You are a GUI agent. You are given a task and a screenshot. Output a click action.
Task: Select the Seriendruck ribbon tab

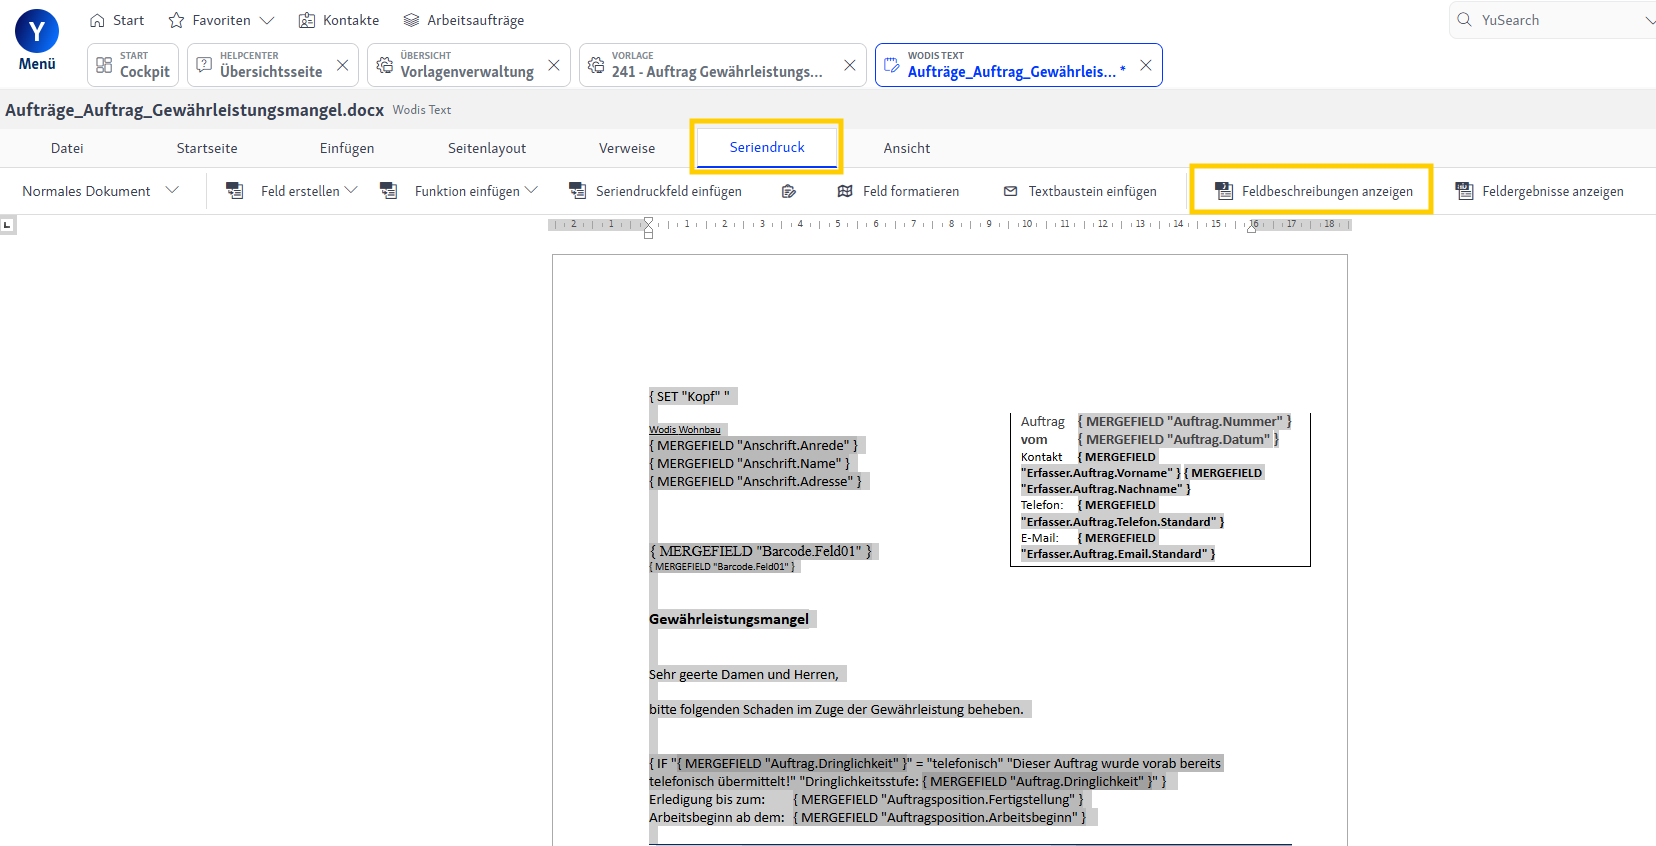767,147
